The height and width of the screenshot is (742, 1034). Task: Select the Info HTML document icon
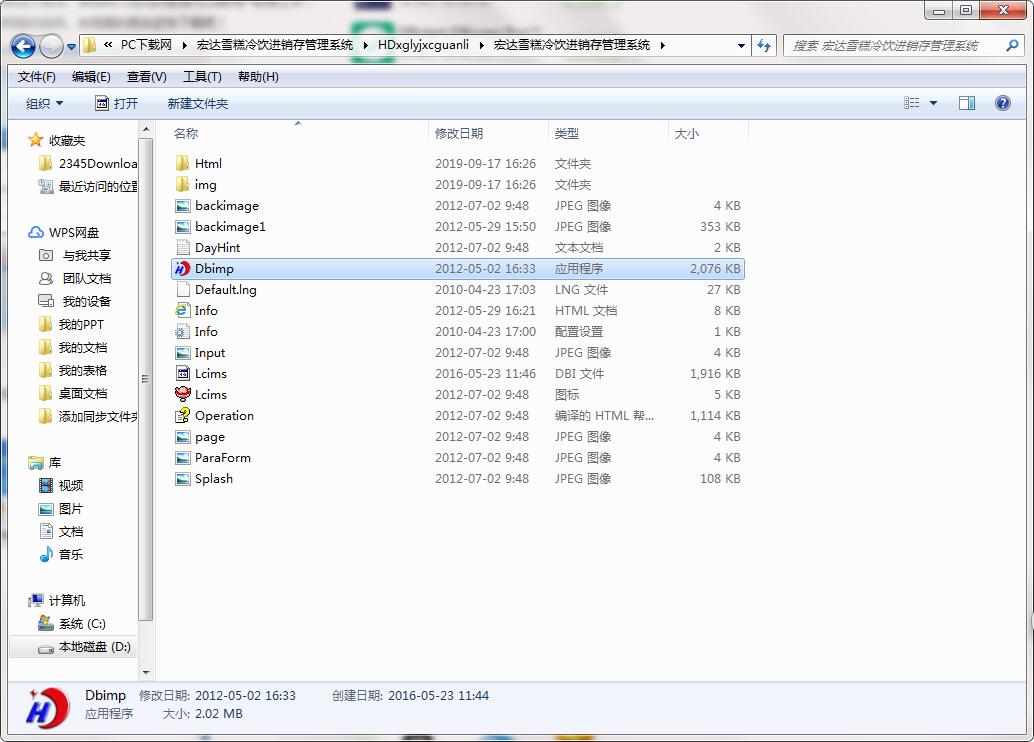pos(183,311)
